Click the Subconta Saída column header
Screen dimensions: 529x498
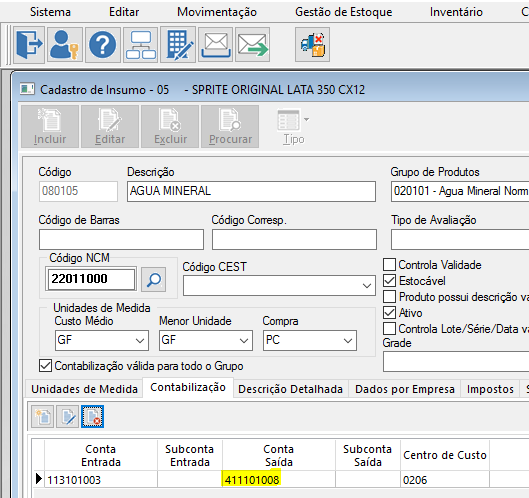point(368,455)
